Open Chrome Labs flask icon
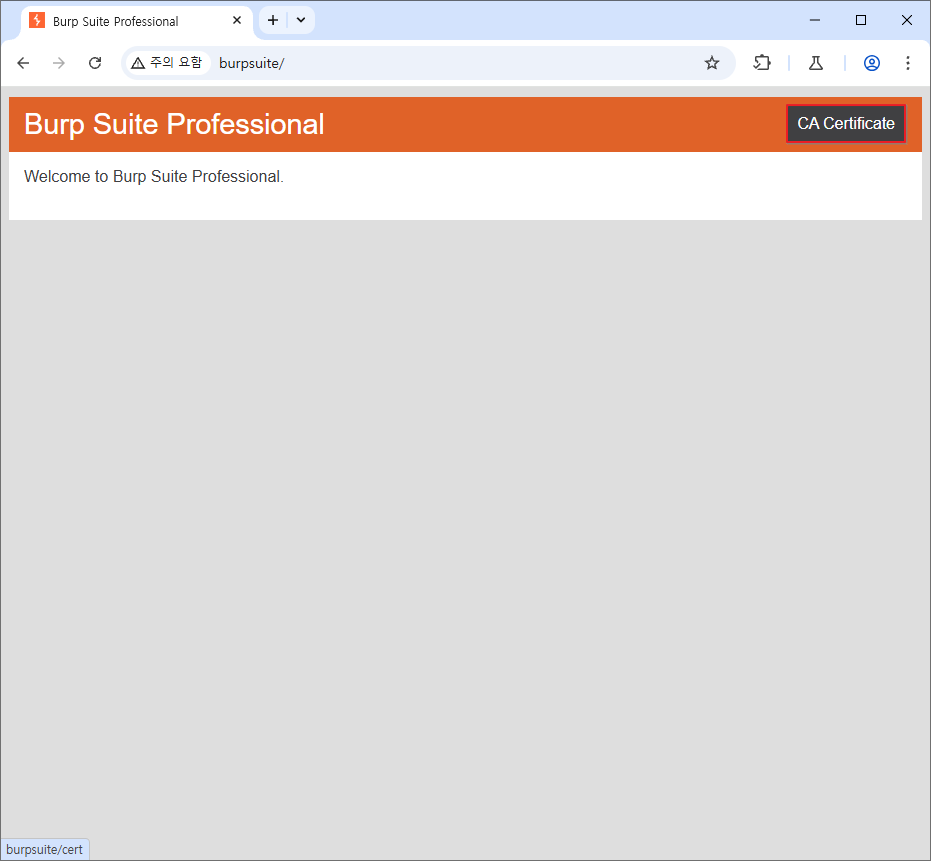The image size is (931, 861). click(816, 63)
